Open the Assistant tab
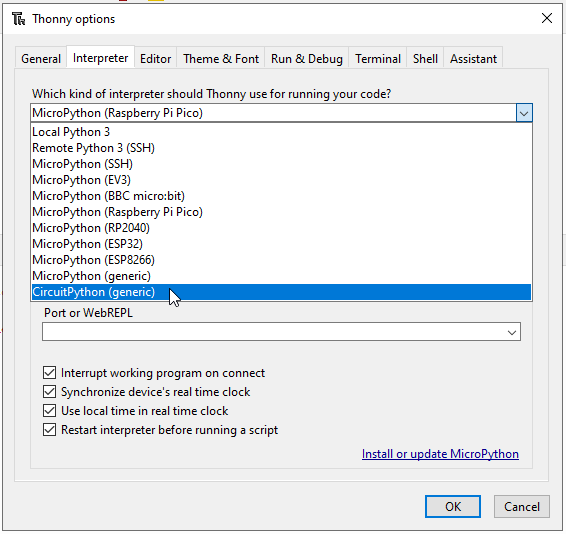566x534 pixels. click(473, 58)
